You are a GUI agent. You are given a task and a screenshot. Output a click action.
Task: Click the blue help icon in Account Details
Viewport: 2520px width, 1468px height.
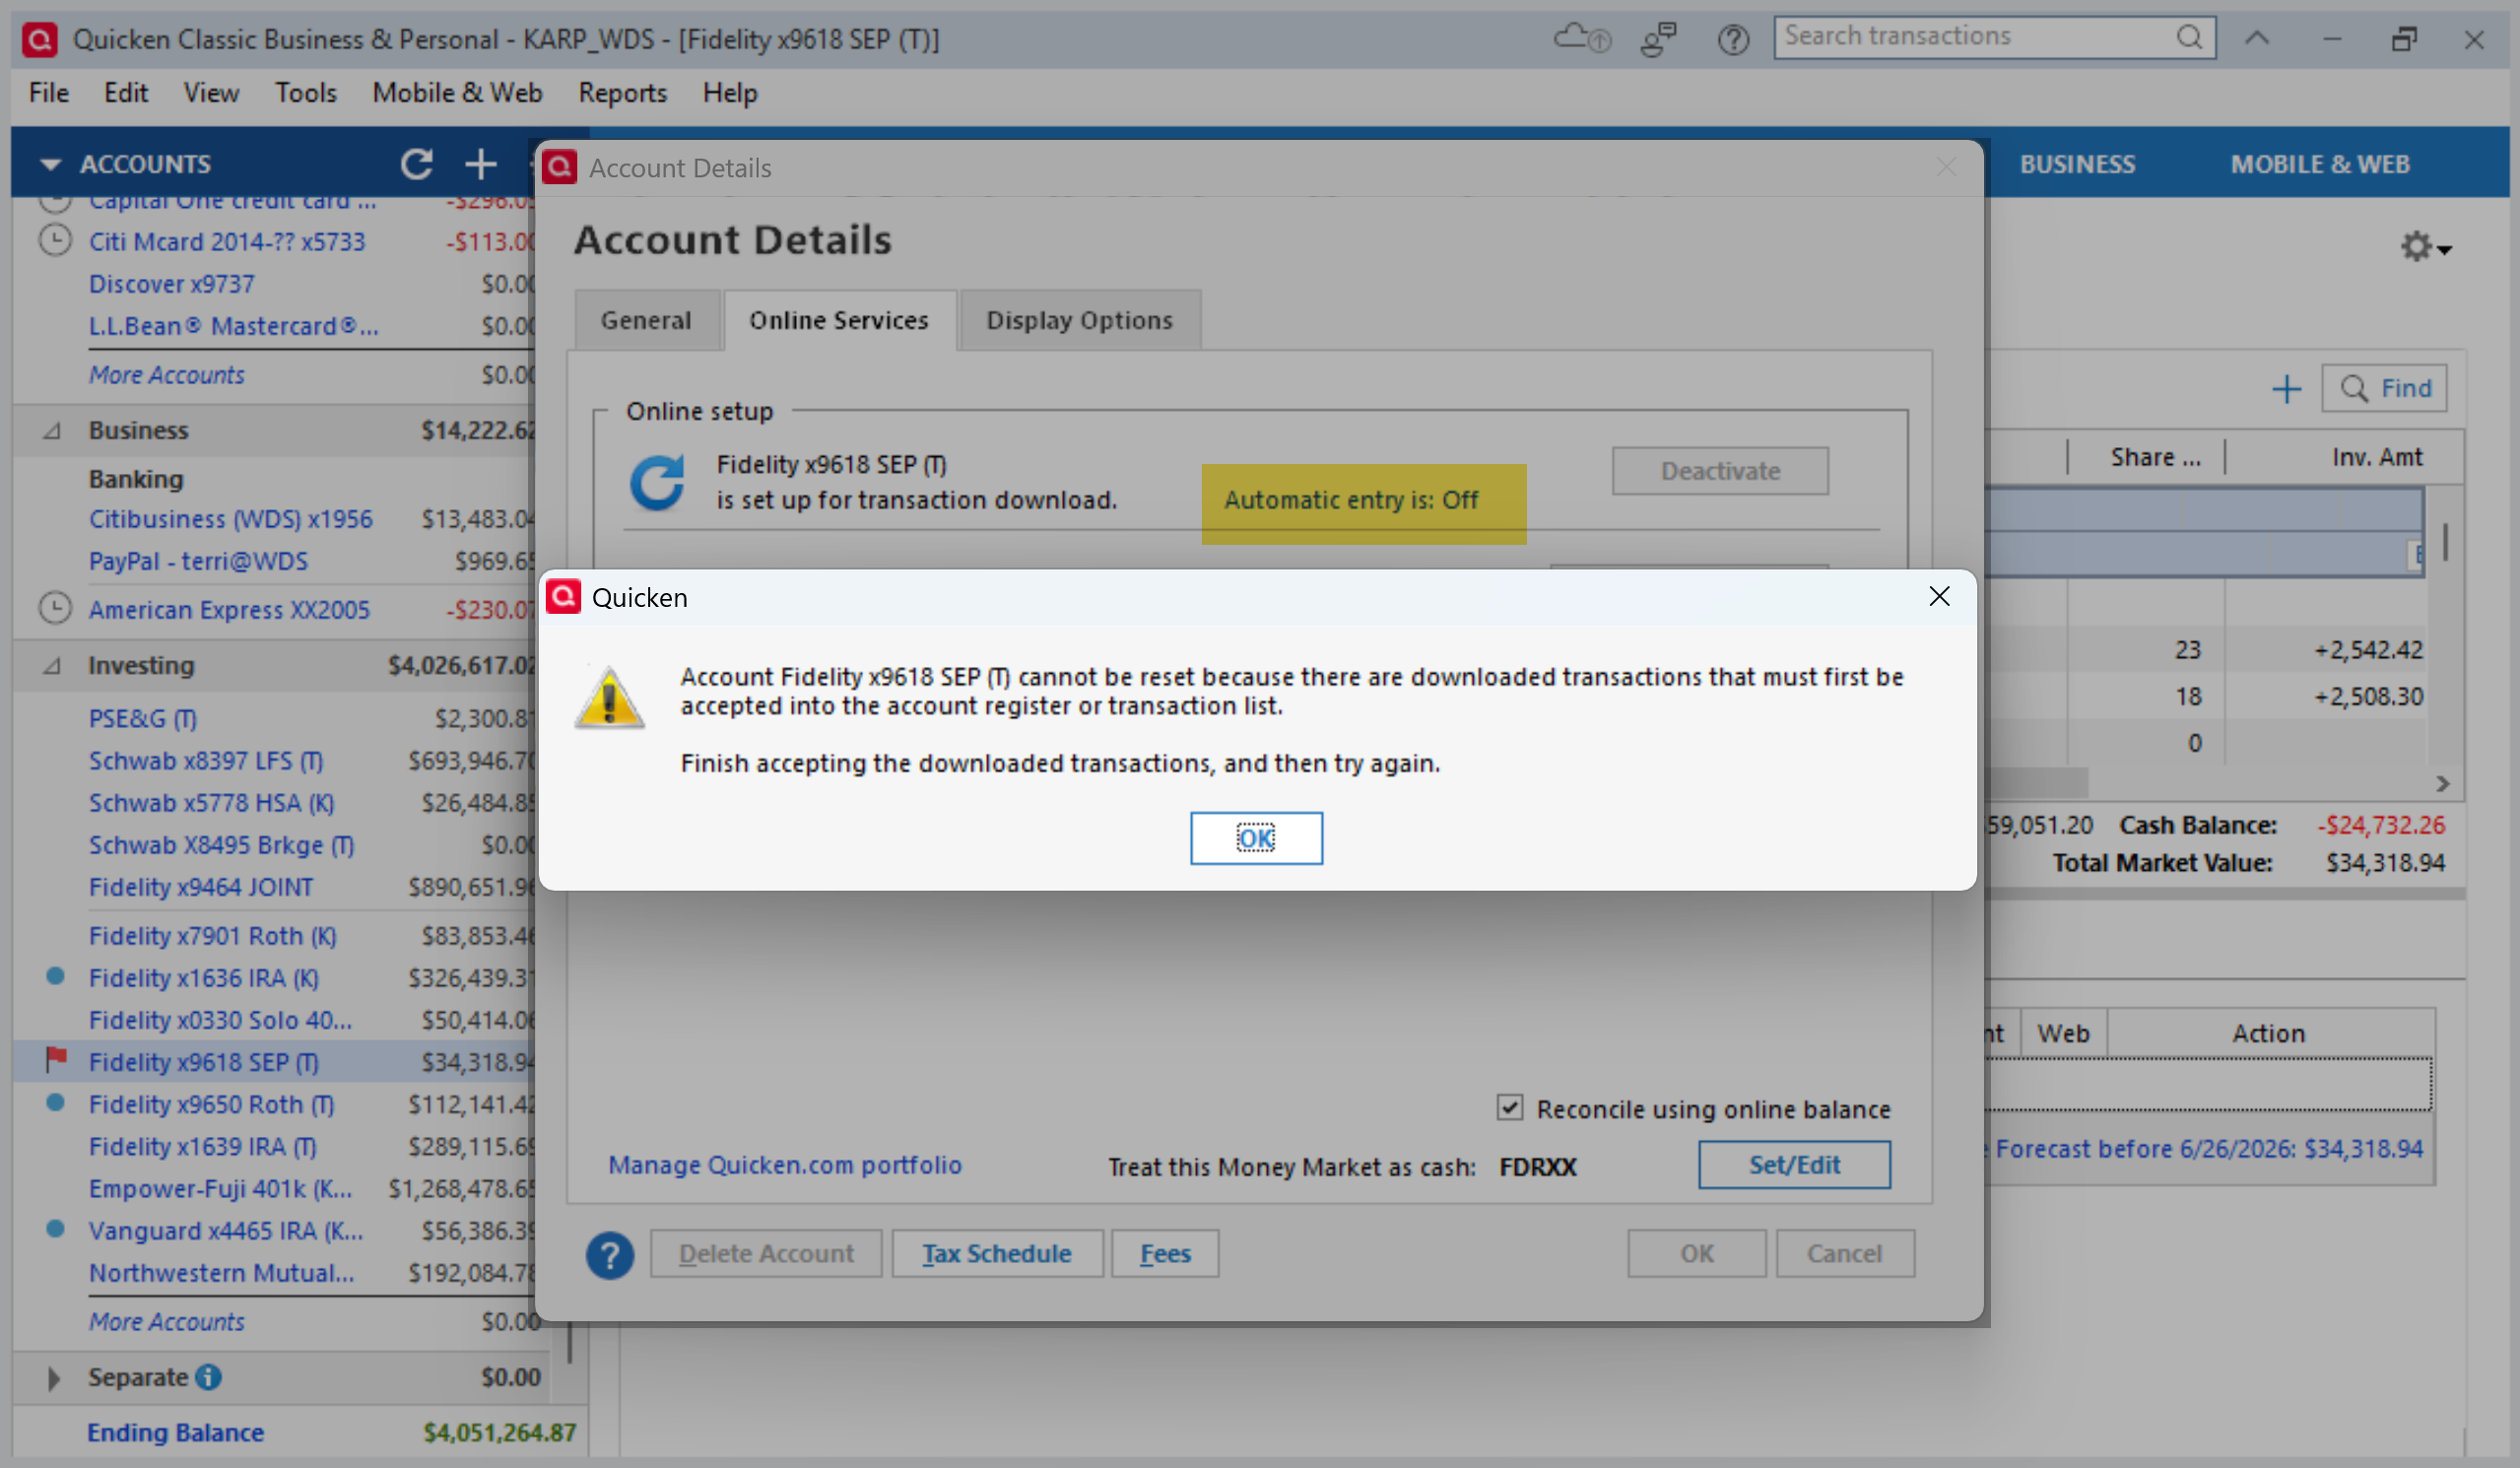click(x=609, y=1254)
